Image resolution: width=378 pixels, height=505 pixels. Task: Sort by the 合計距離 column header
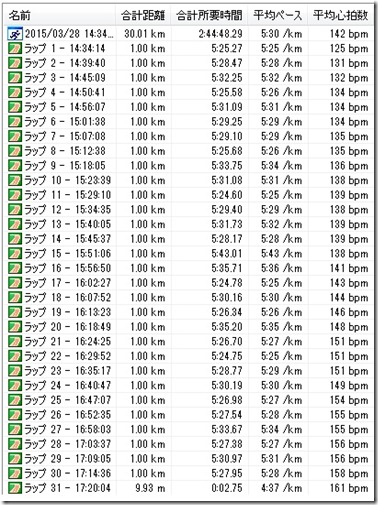[x=143, y=16]
